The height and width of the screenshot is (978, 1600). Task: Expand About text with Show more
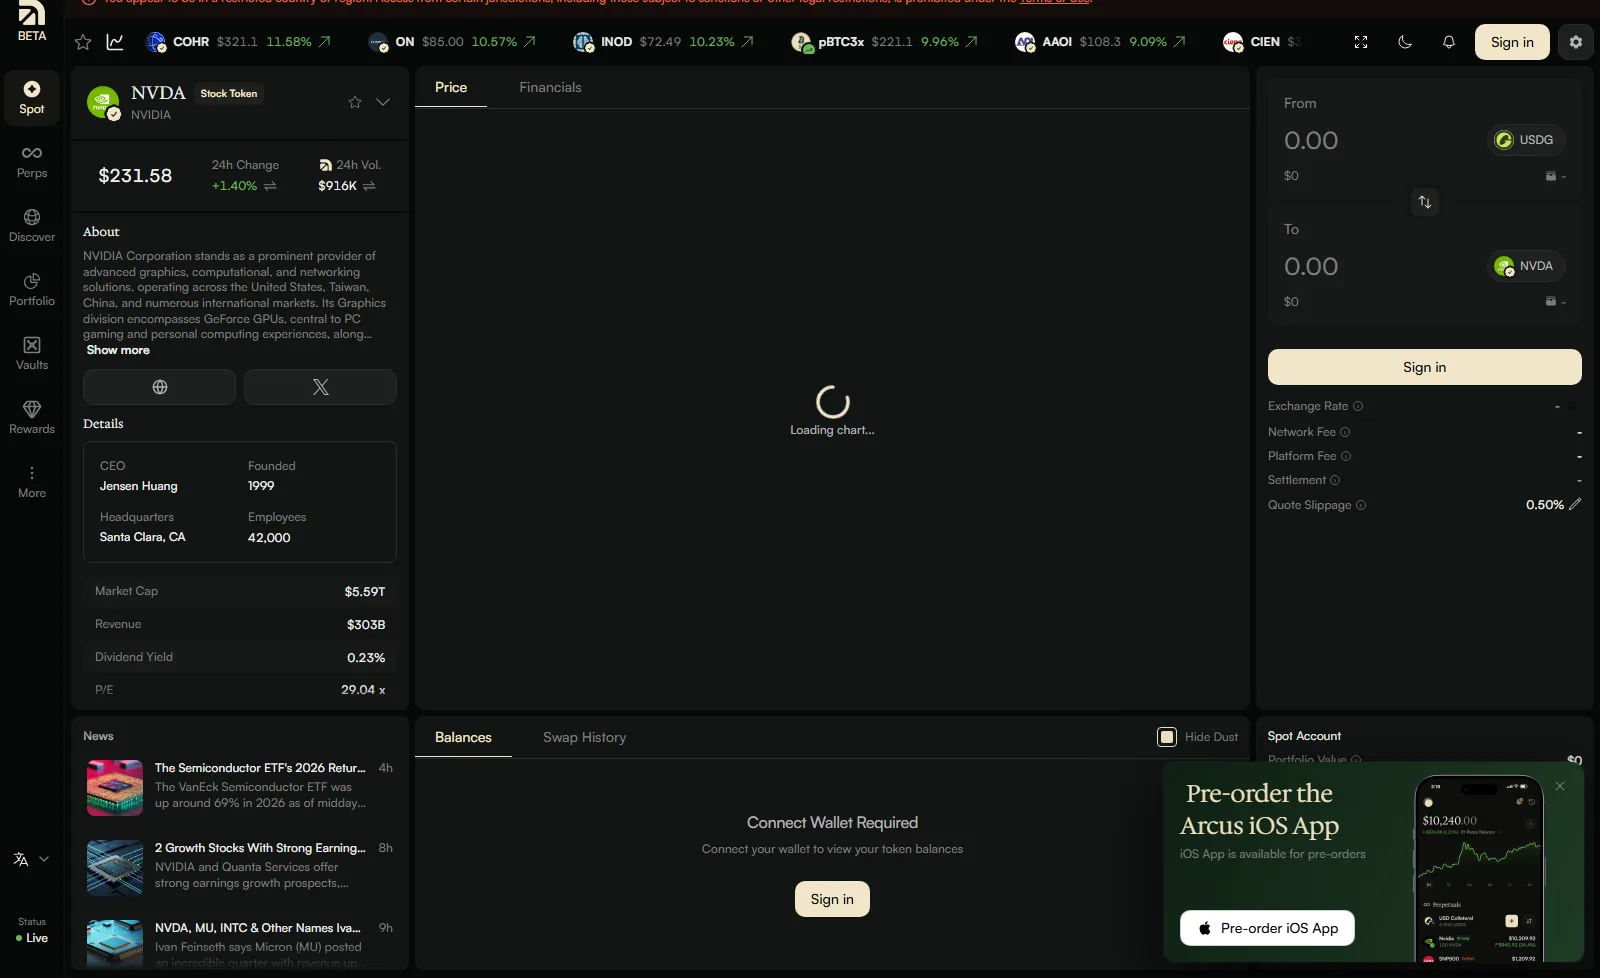[x=118, y=350]
